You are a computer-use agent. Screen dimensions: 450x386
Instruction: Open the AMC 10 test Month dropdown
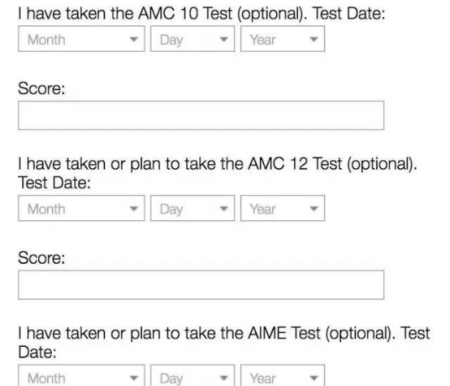click(81, 39)
